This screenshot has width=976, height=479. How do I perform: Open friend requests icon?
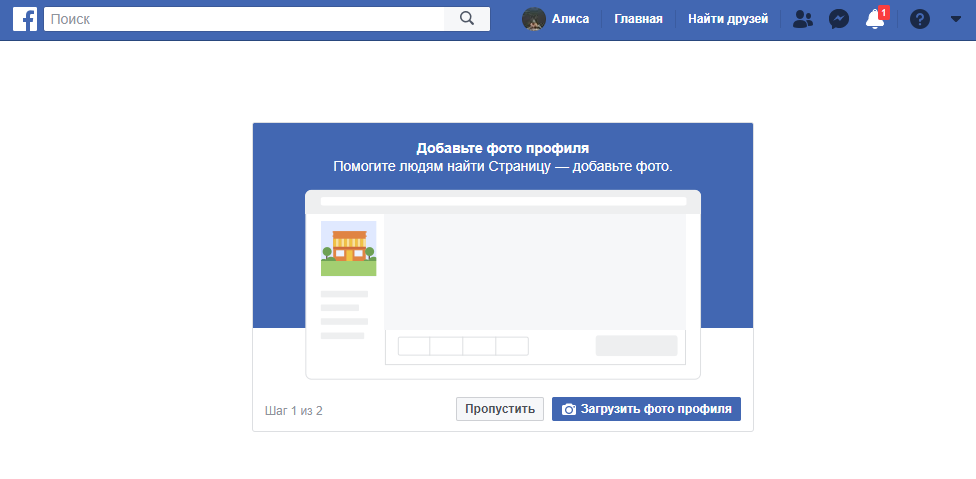(x=803, y=19)
